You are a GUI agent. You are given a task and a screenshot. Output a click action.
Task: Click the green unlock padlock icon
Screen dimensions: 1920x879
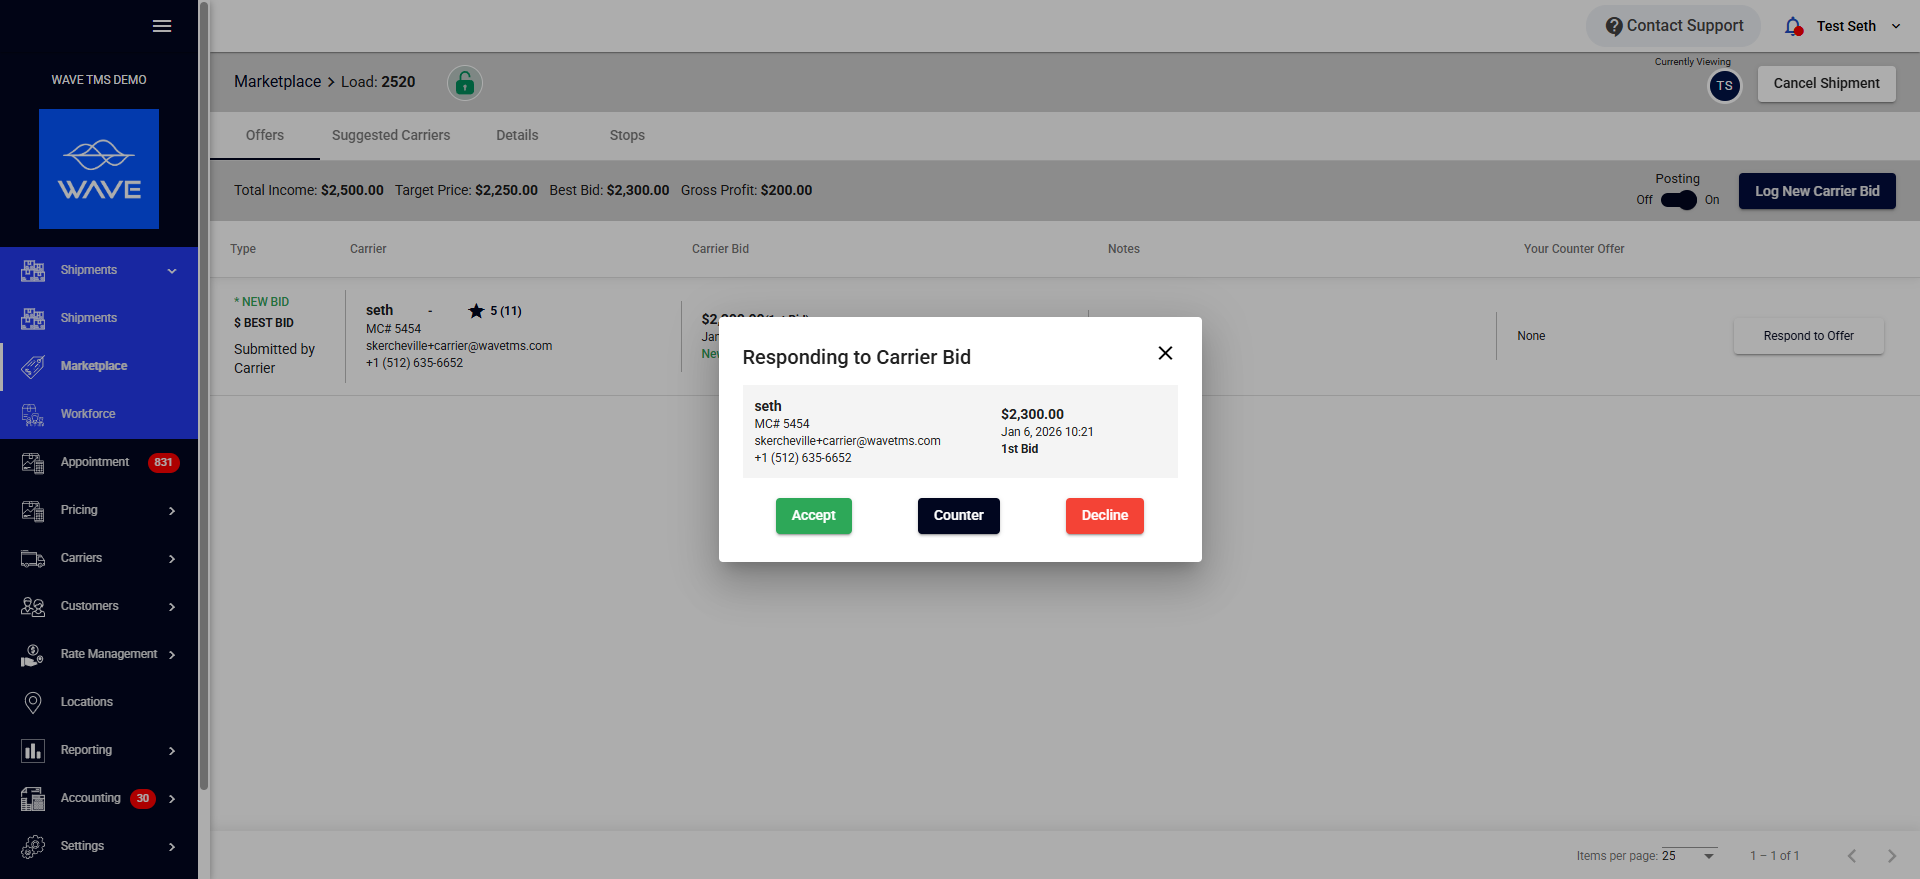pyautogui.click(x=465, y=83)
